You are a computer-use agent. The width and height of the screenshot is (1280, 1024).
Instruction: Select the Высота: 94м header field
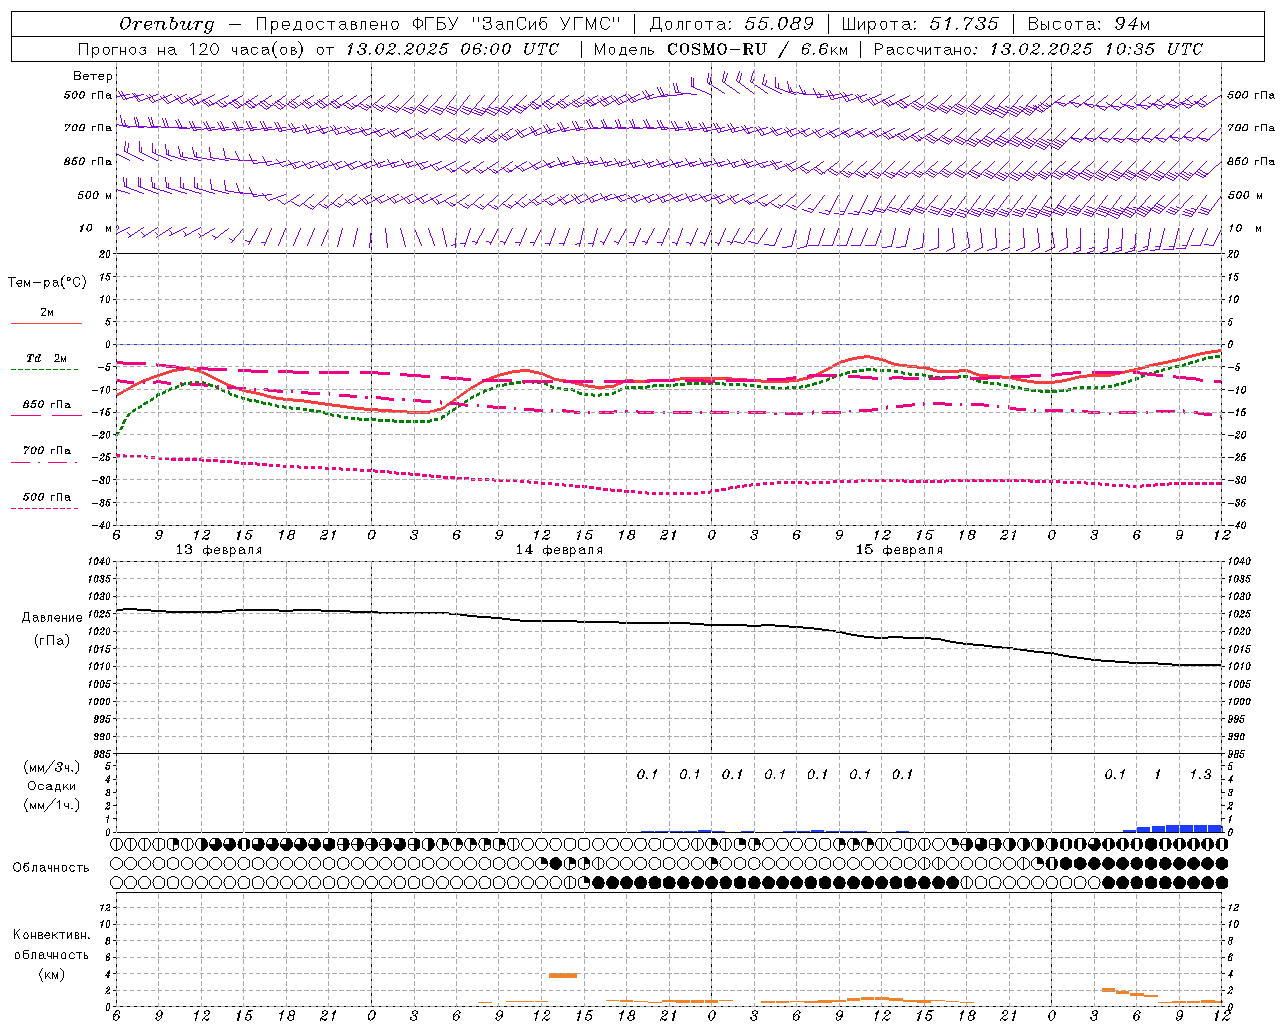point(1089,24)
